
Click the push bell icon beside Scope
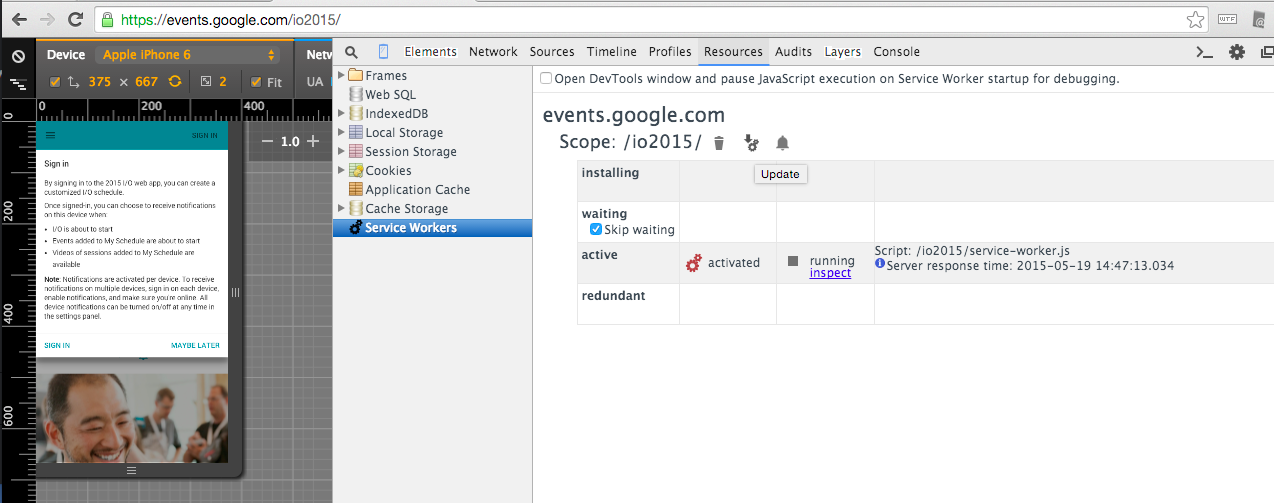(783, 143)
